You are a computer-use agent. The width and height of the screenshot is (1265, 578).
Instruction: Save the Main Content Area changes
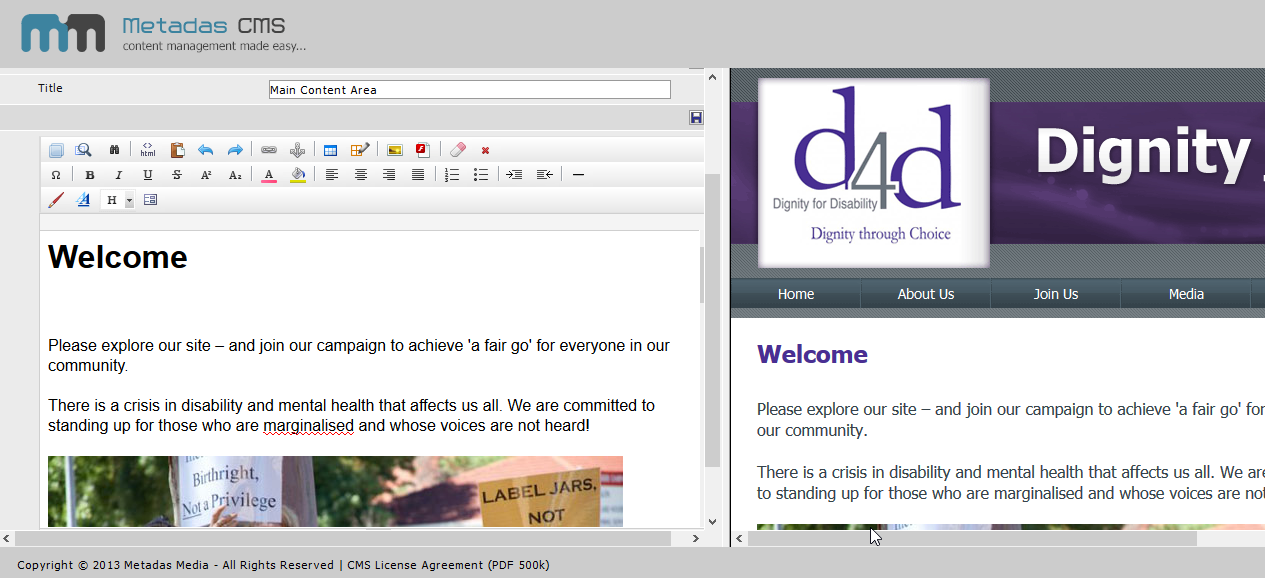click(x=695, y=117)
